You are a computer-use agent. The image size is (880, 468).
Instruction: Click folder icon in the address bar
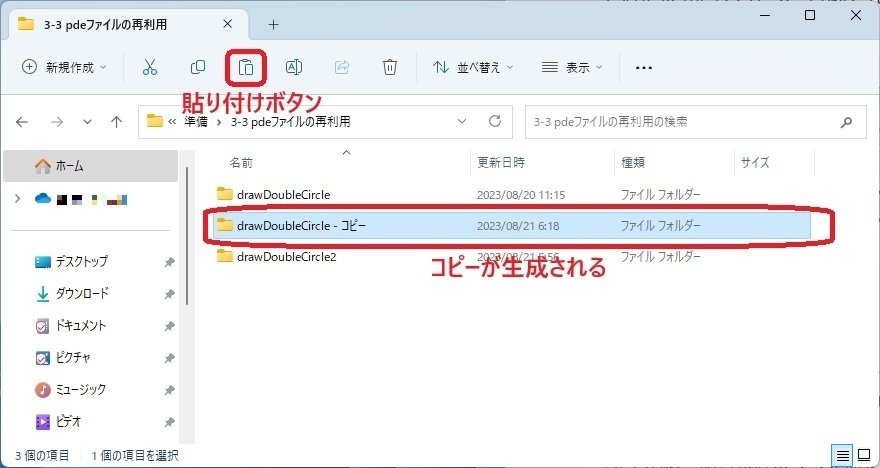154,121
